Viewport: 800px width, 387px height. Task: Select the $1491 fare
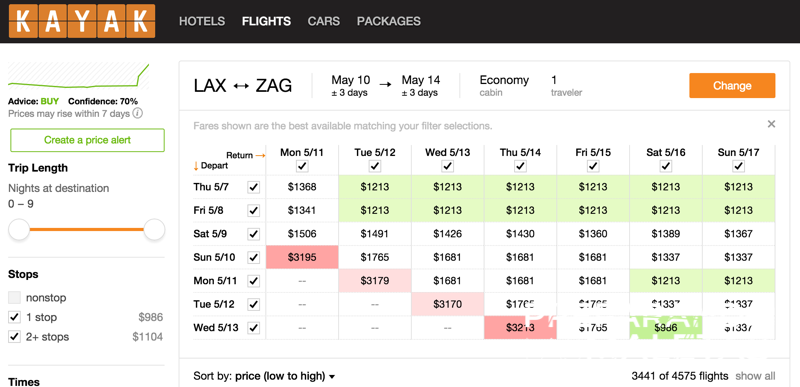(375, 234)
